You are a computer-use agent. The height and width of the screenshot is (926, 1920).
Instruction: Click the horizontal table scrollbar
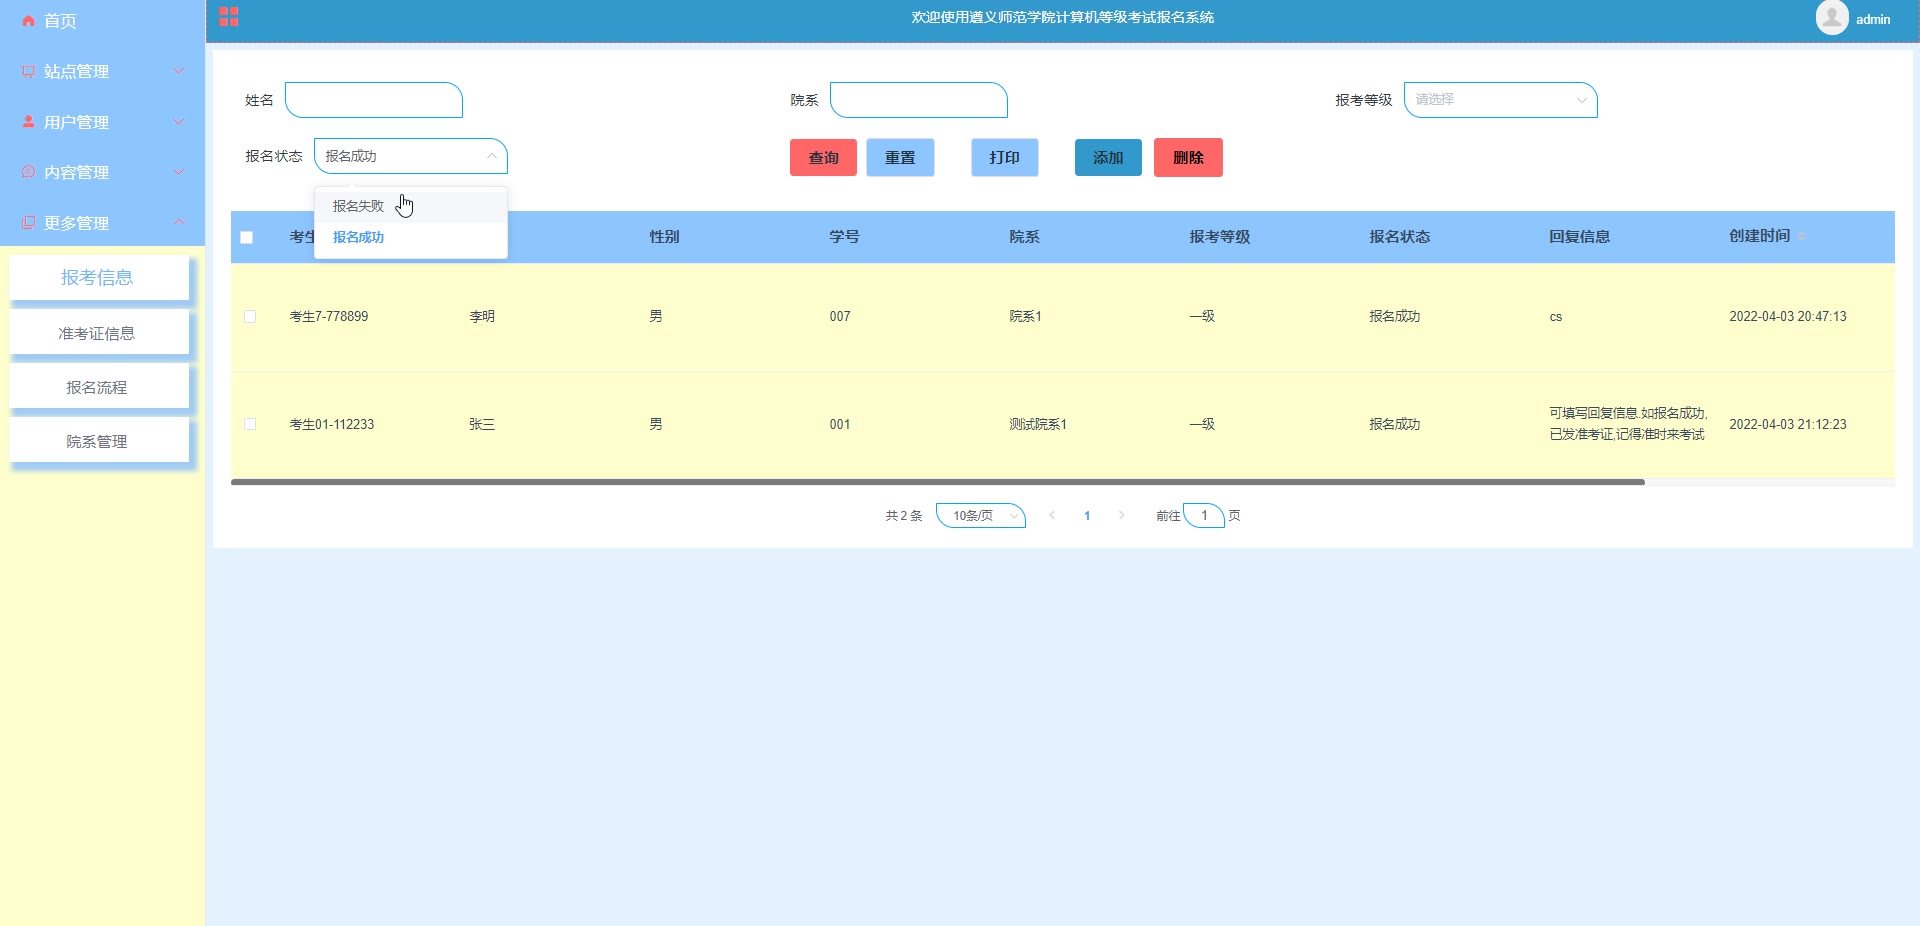coord(938,482)
